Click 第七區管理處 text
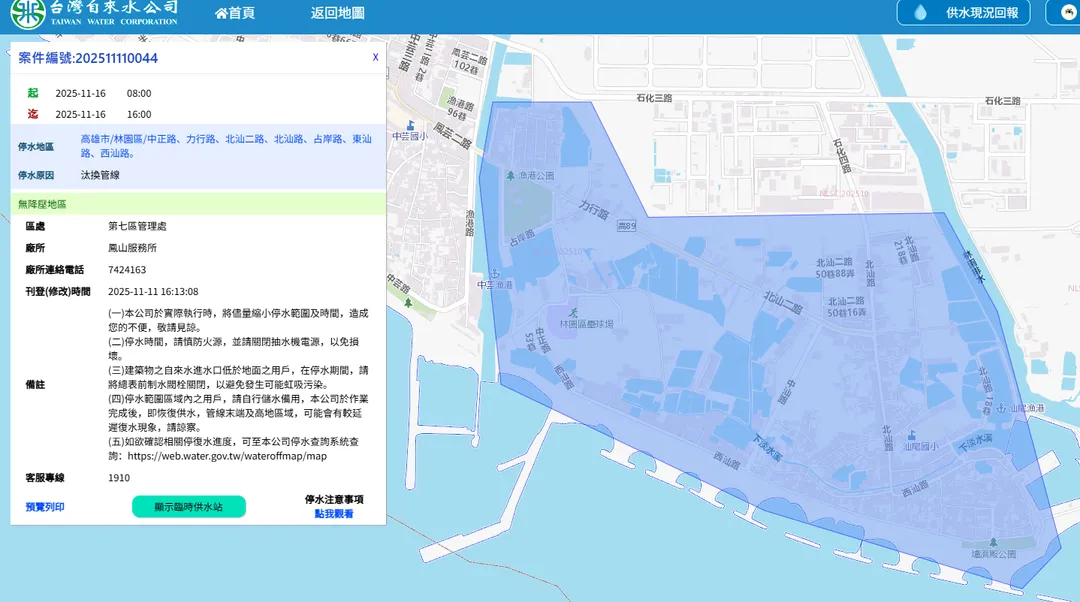This screenshot has height=602, width=1080. click(137, 226)
